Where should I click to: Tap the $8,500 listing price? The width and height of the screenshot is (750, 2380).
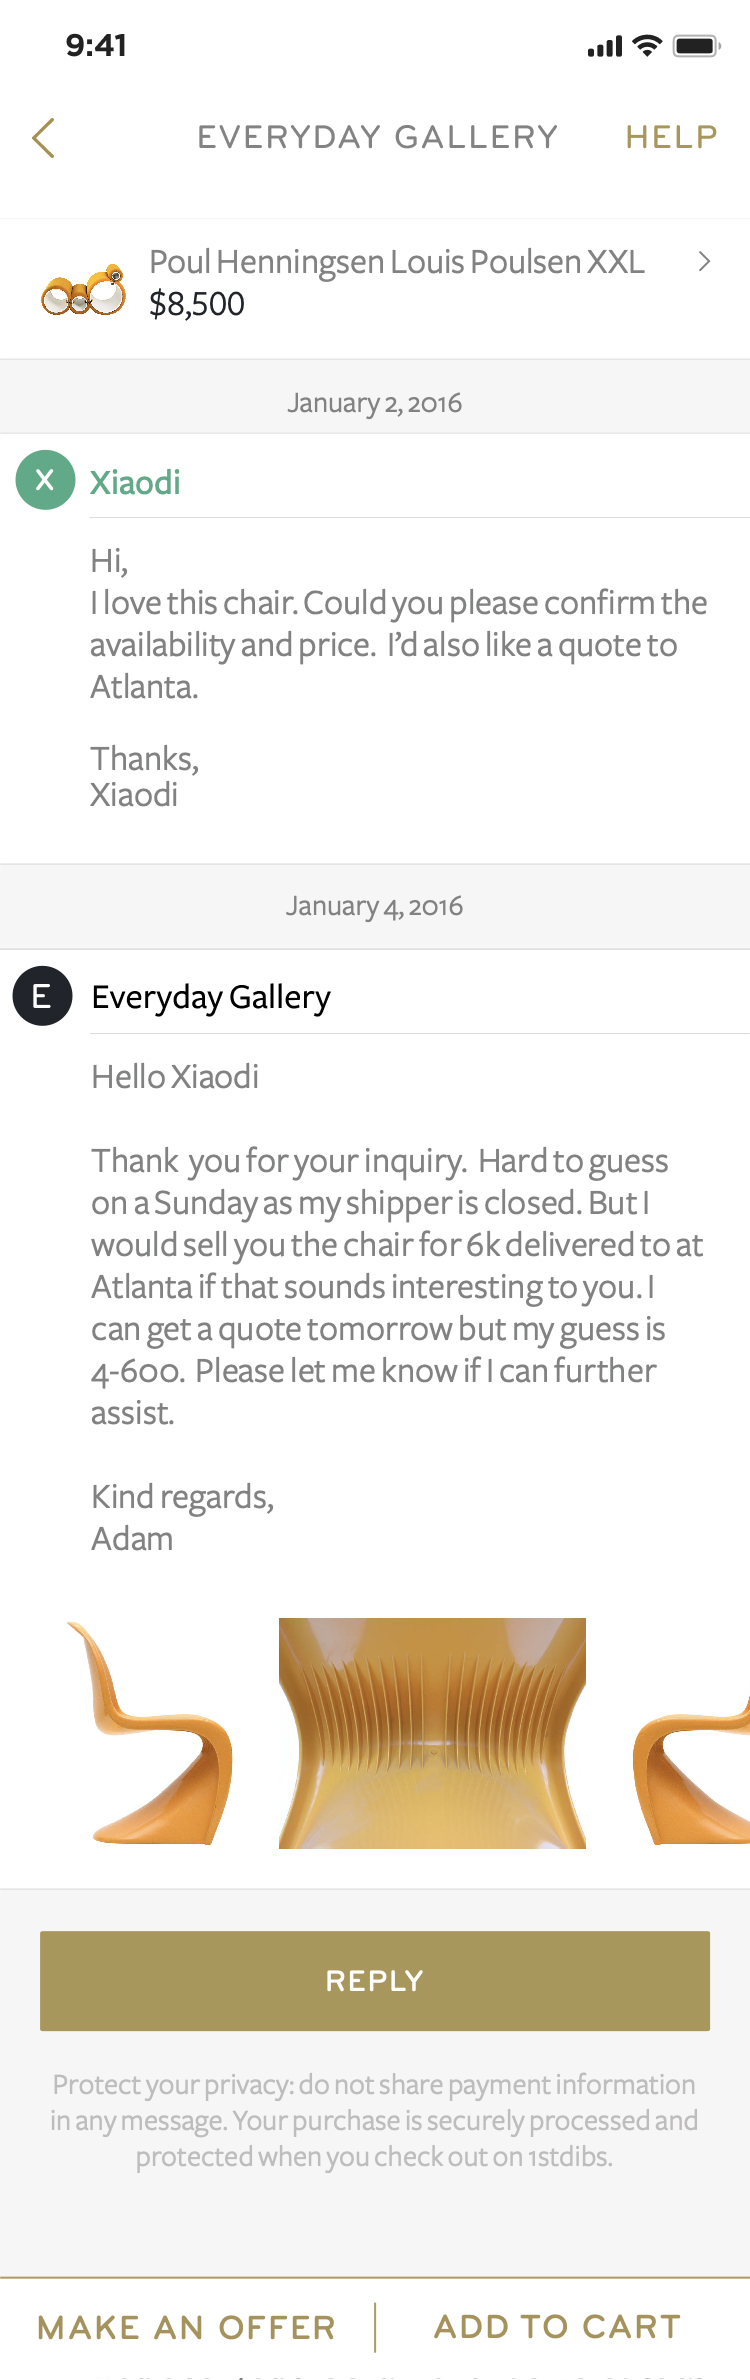tap(197, 304)
